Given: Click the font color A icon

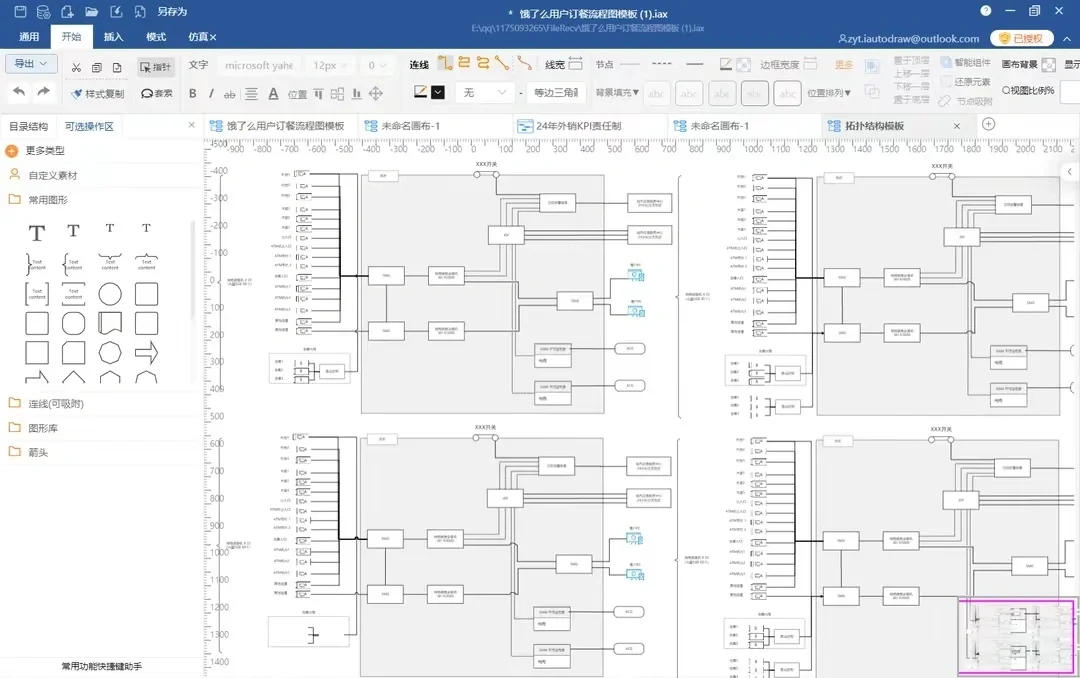Looking at the screenshot, I should pos(273,94).
